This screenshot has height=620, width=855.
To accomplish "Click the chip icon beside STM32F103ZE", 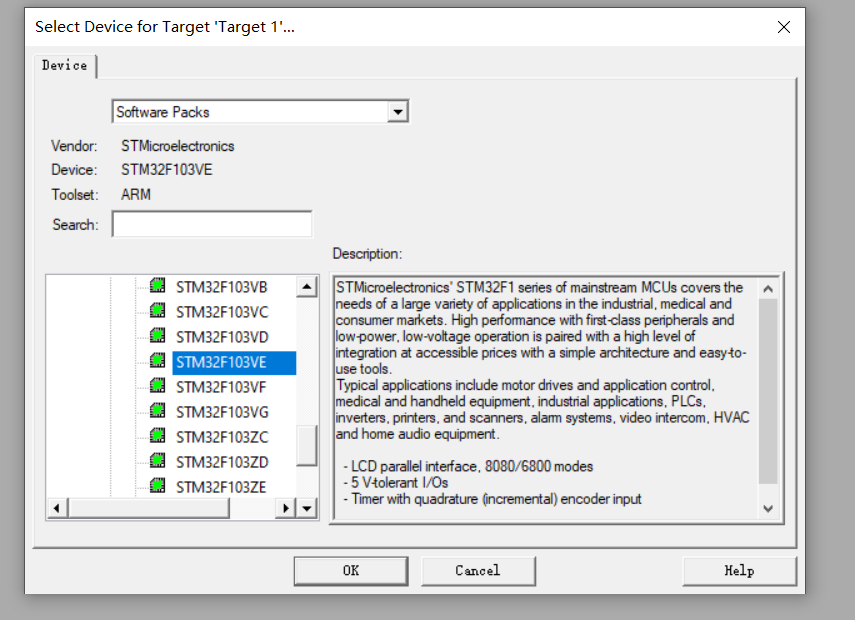I will point(158,485).
